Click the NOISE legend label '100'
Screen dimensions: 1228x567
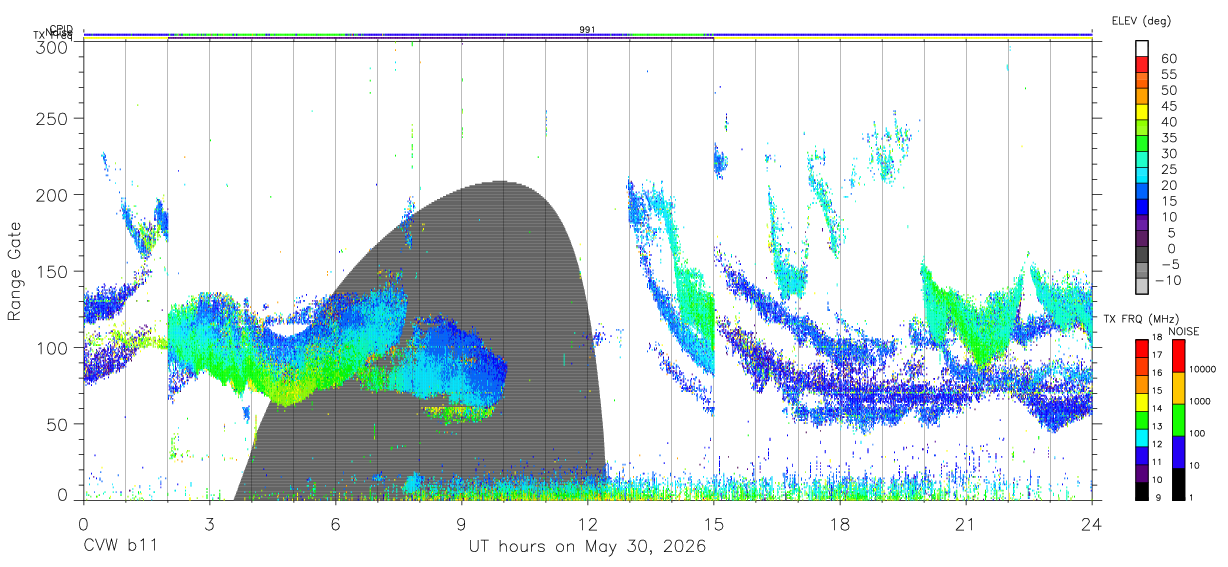point(1198,434)
